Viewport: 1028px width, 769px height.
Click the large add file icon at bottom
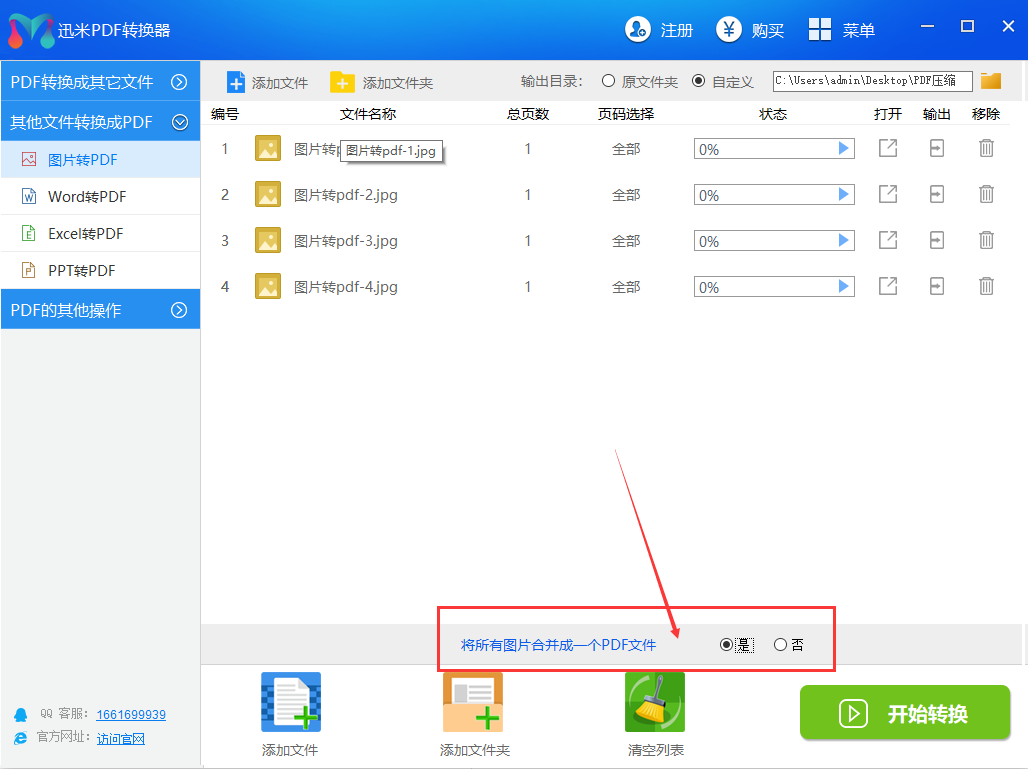[290, 703]
